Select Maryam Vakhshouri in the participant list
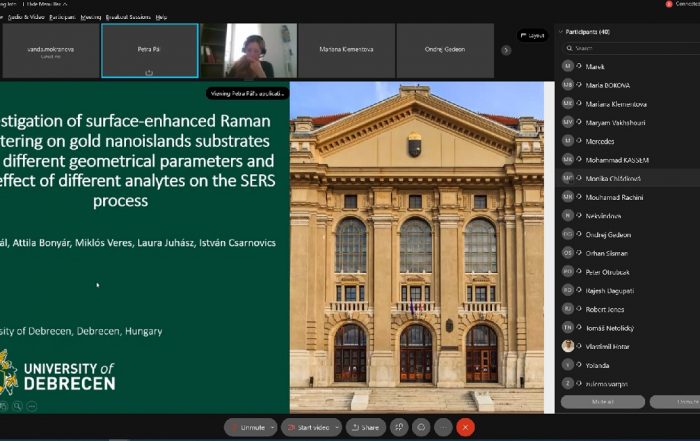This screenshot has height=441, width=700. pyautogui.click(x=627, y=122)
